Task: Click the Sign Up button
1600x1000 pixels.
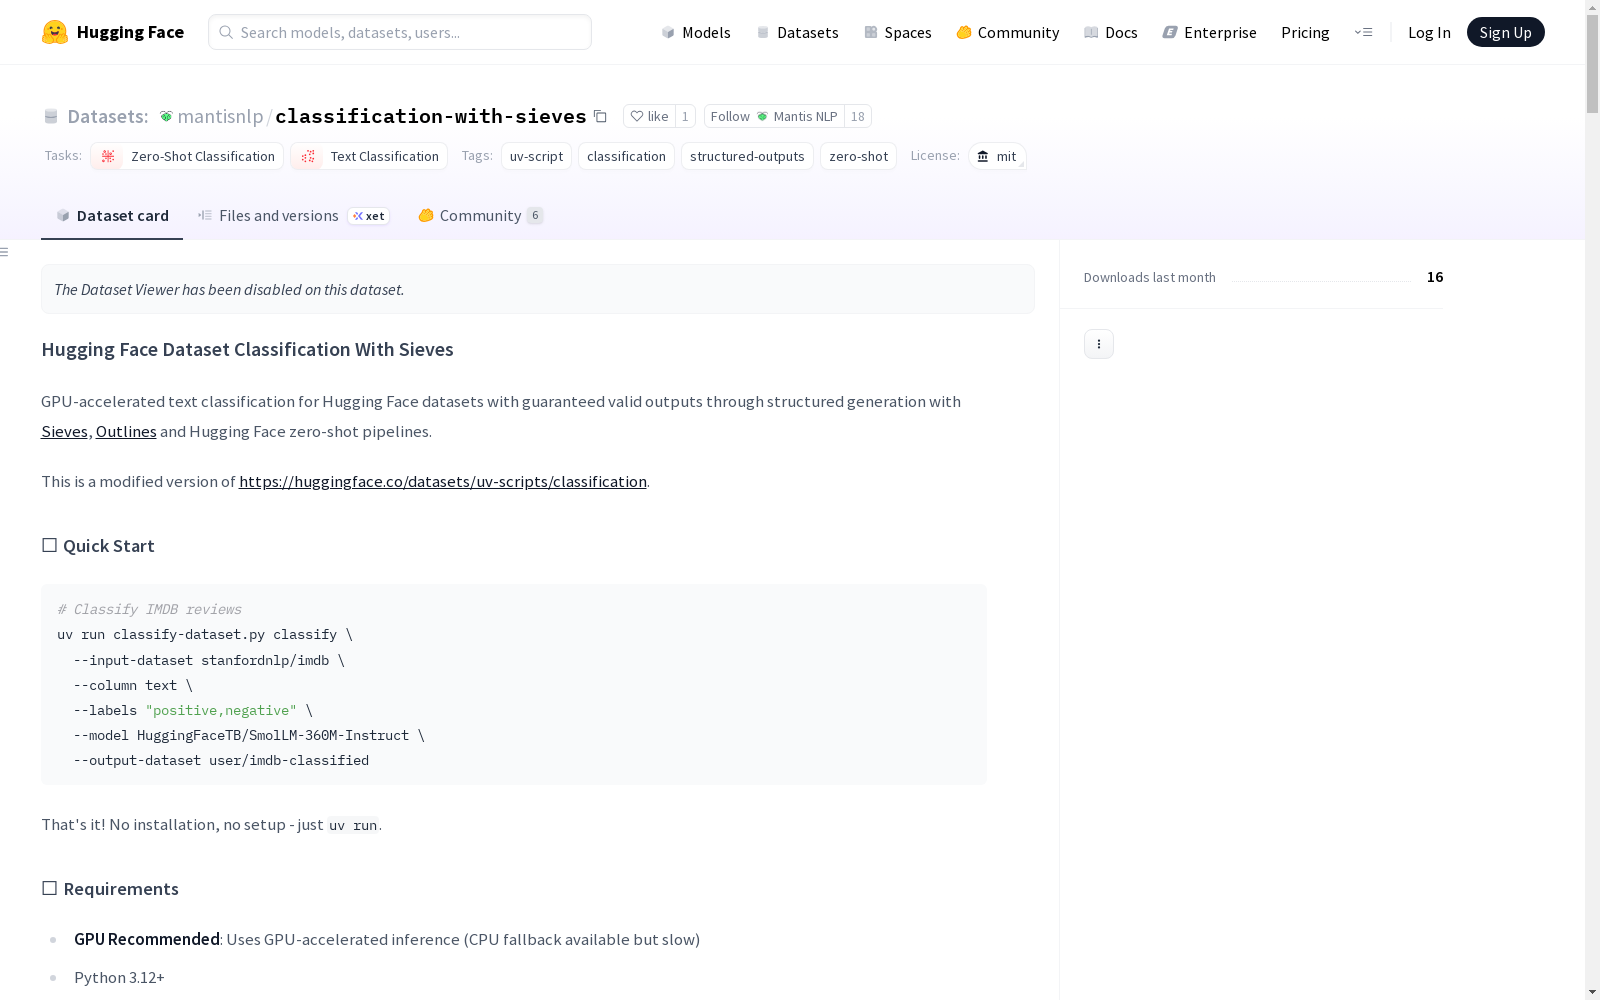Action: [1506, 32]
